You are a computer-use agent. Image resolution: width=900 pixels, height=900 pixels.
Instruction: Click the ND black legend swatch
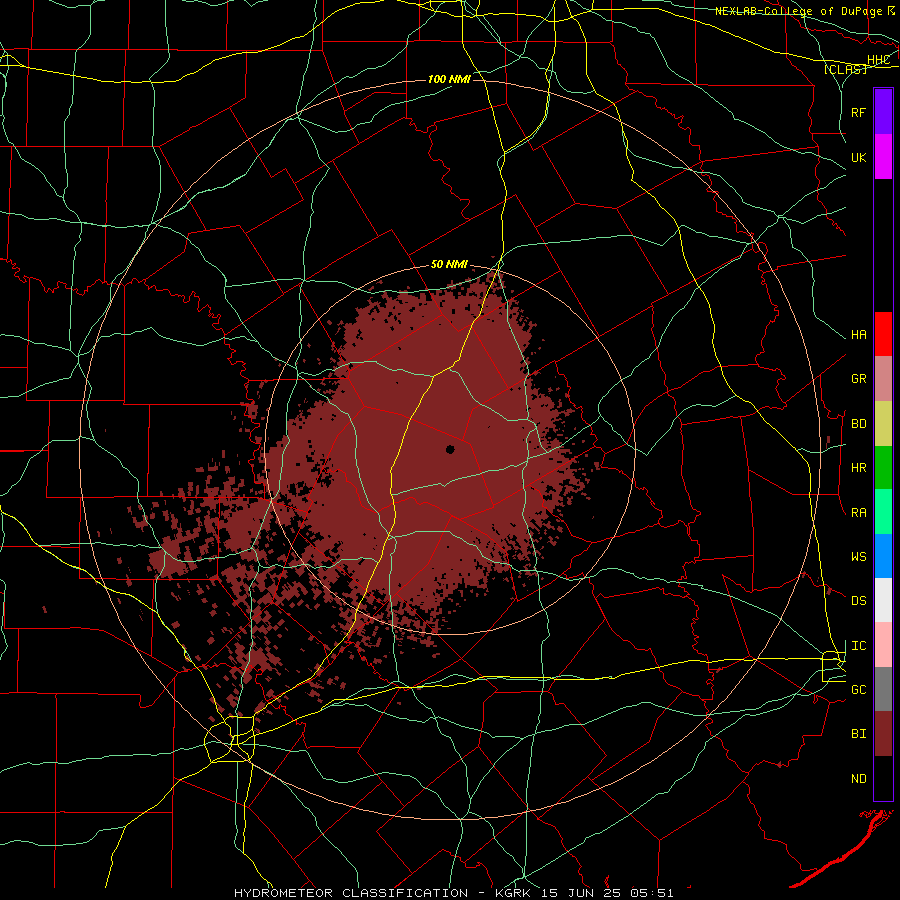[883, 778]
